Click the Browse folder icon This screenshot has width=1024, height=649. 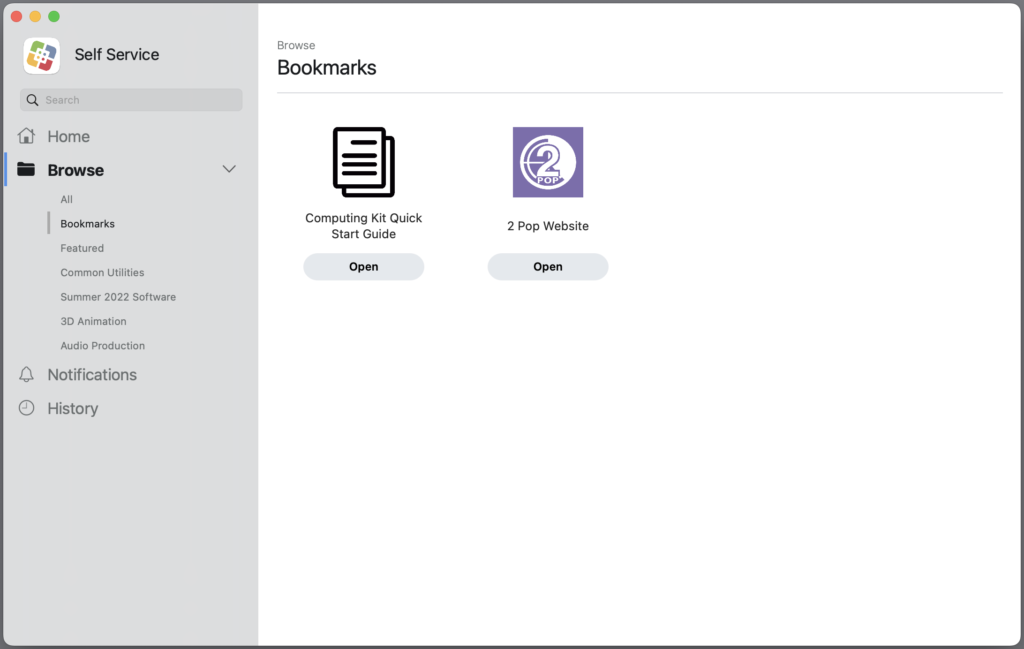click(x=26, y=170)
